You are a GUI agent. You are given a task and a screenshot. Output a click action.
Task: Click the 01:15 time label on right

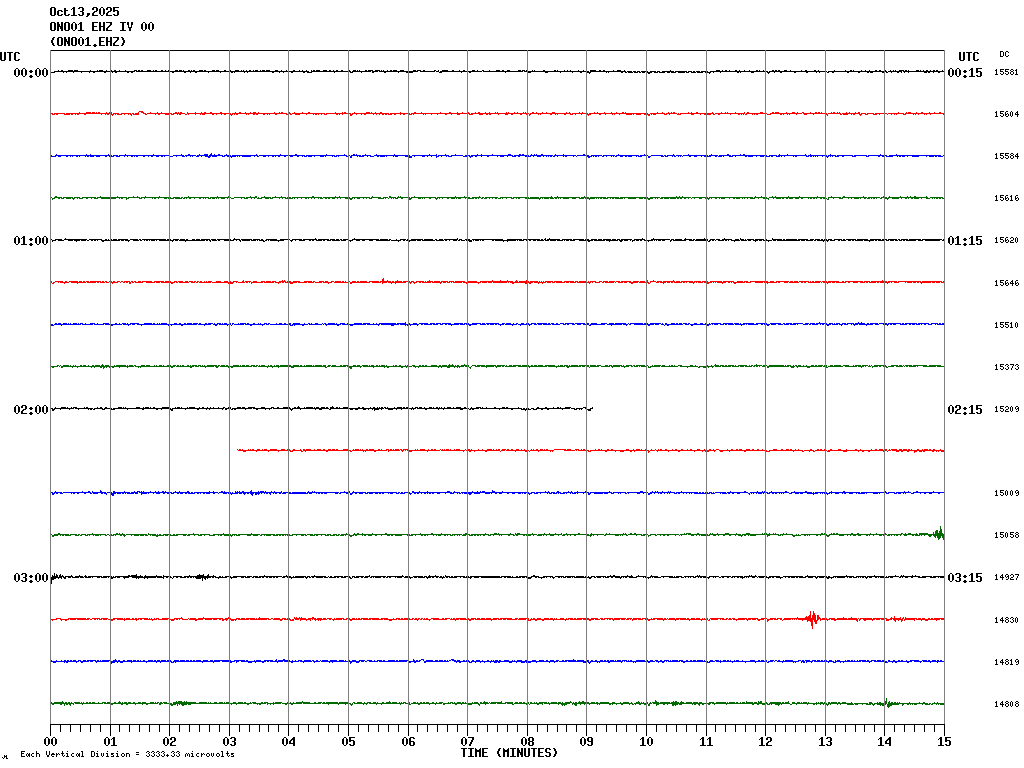click(x=965, y=241)
